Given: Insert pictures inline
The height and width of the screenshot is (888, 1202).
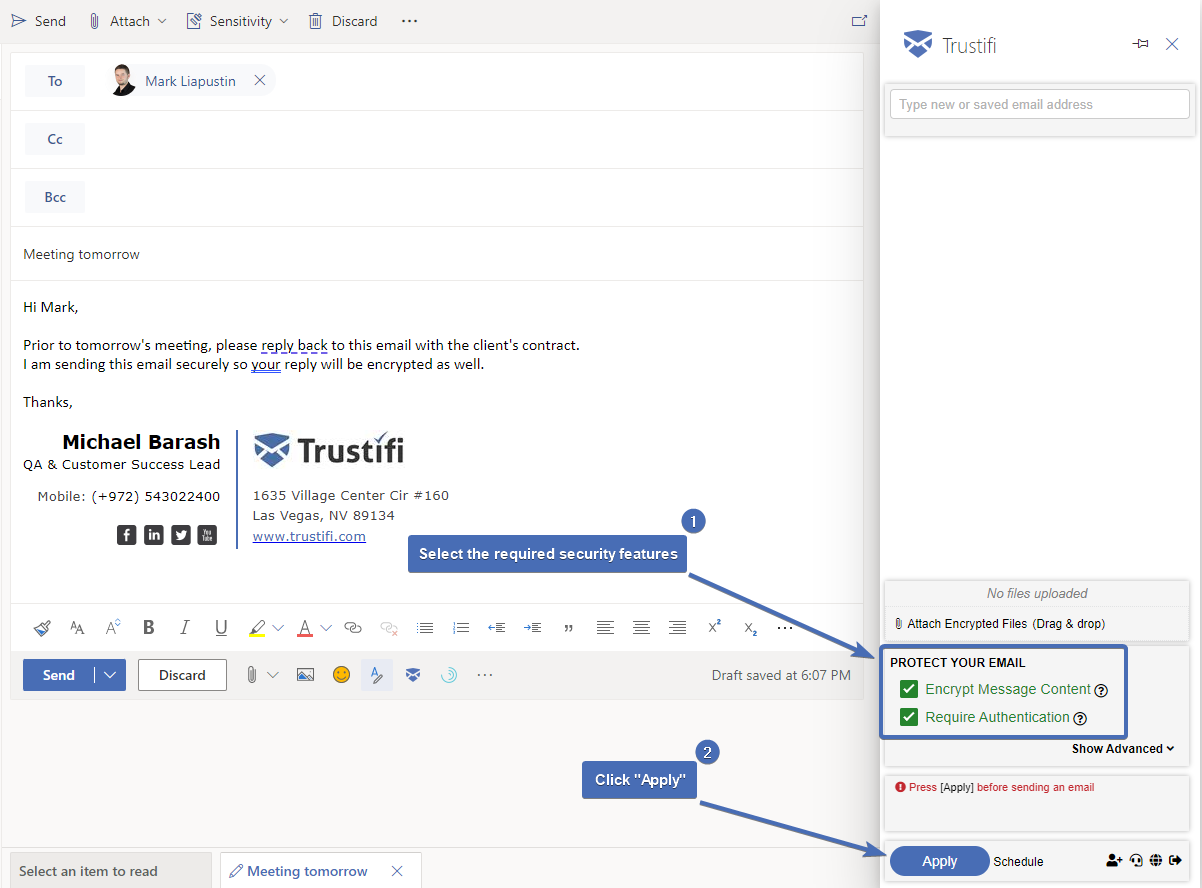Looking at the screenshot, I should coord(306,675).
